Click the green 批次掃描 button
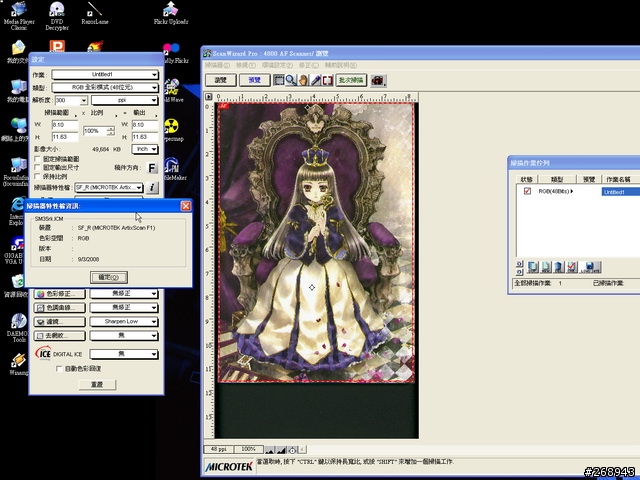This screenshot has height=480, width=640. (x=351, y=80)
